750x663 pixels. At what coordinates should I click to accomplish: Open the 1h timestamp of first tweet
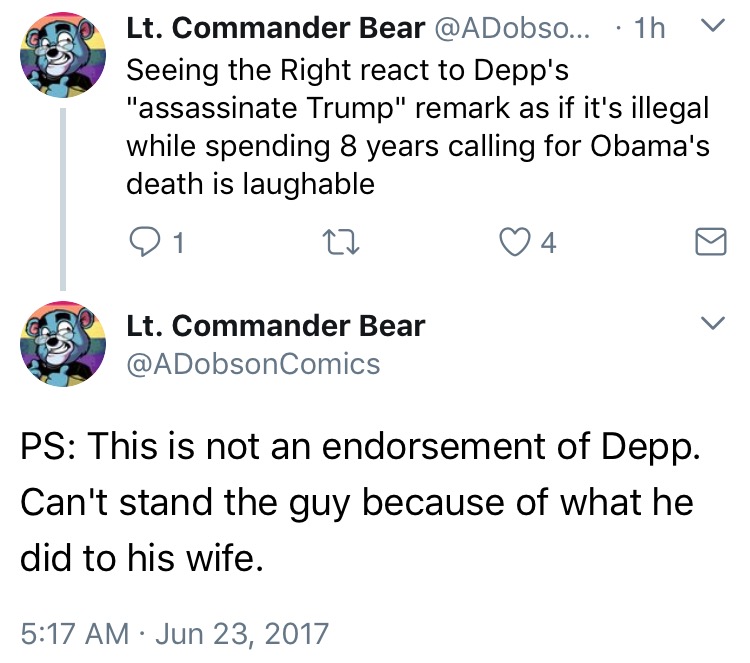pos(649,28)
